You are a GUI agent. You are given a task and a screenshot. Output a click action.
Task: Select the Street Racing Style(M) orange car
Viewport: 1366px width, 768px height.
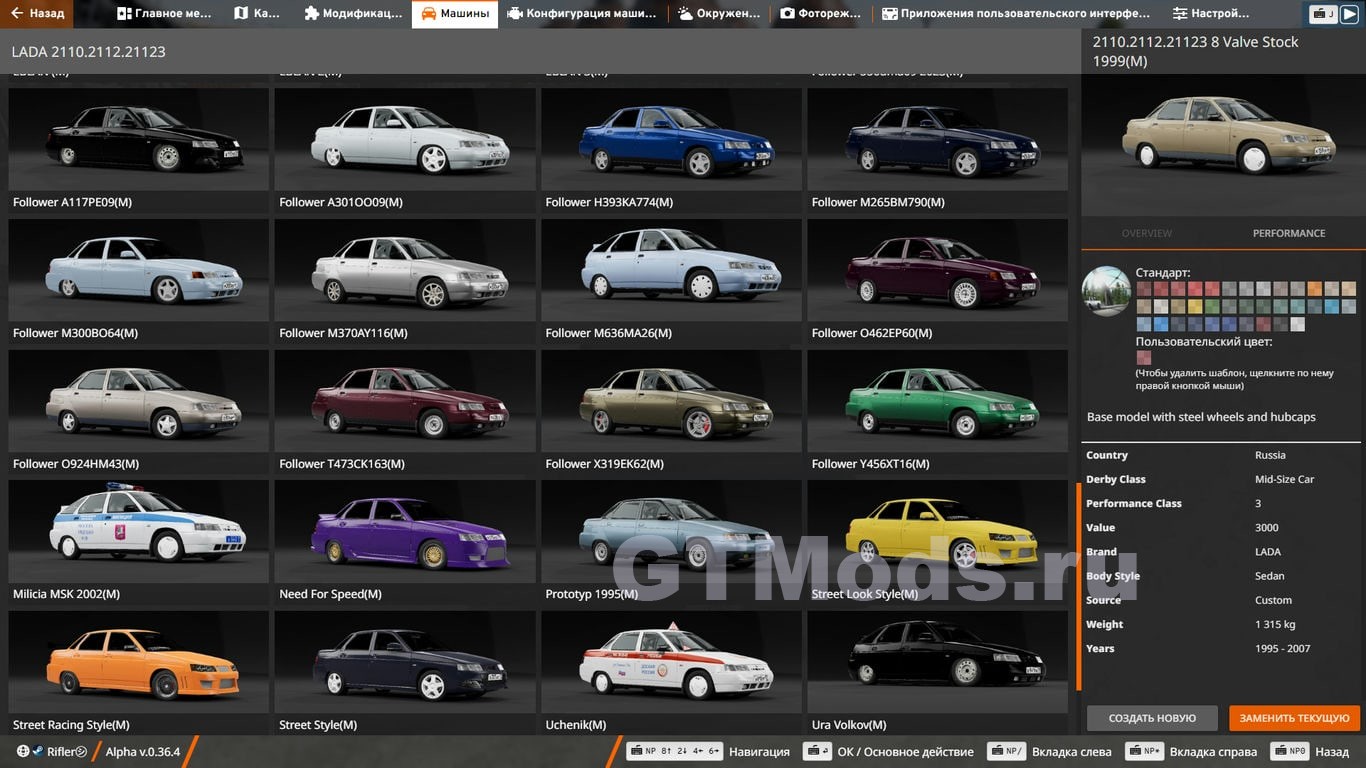tap(138, 673)
